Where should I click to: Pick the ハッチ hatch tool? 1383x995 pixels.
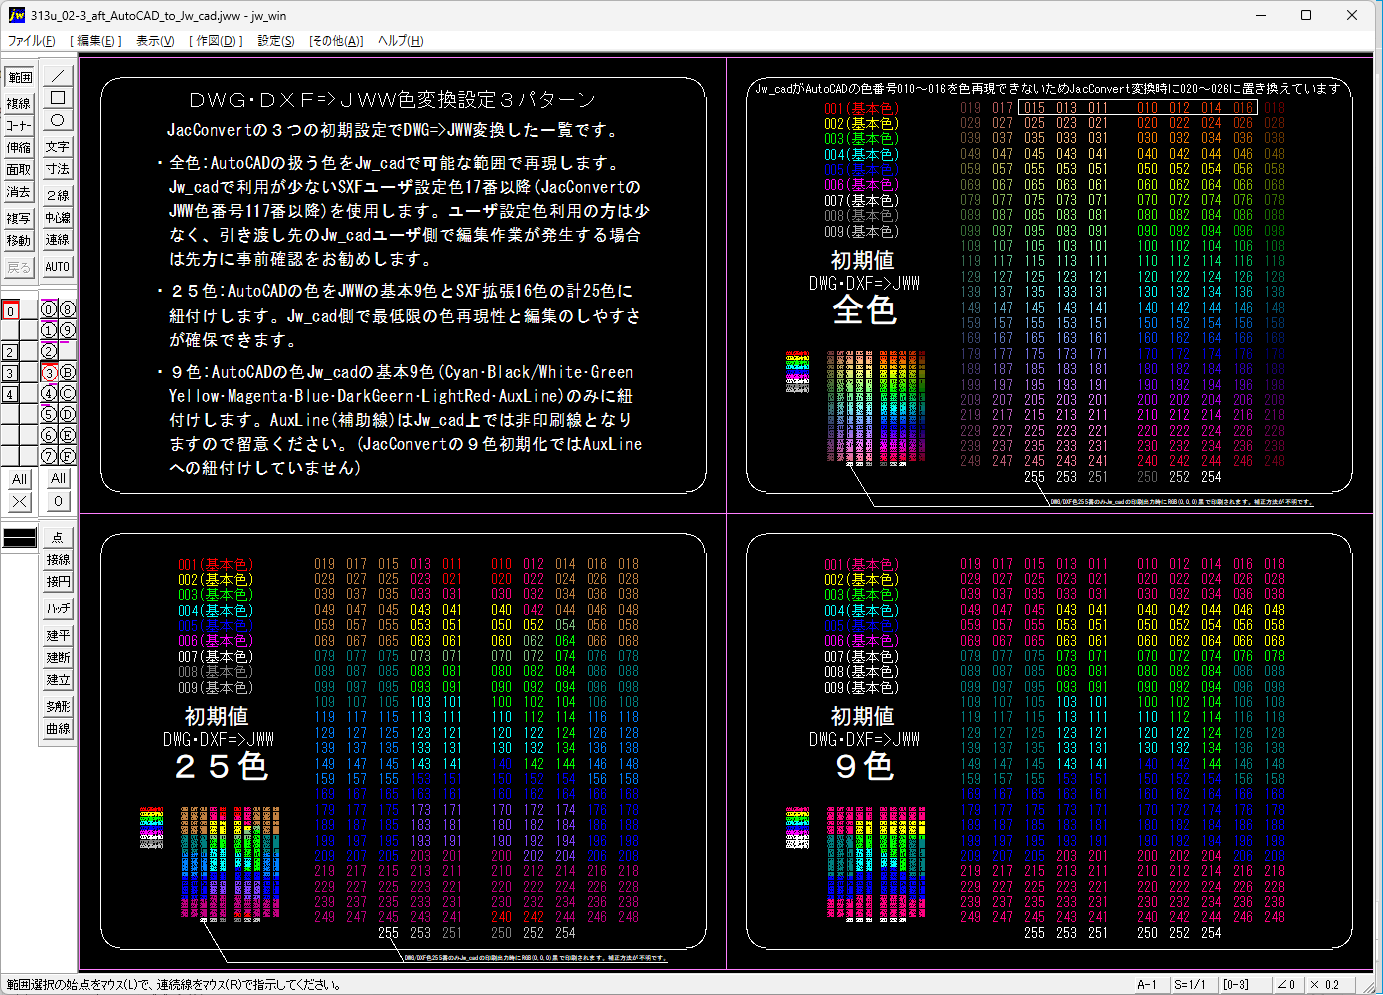(58, 608)
